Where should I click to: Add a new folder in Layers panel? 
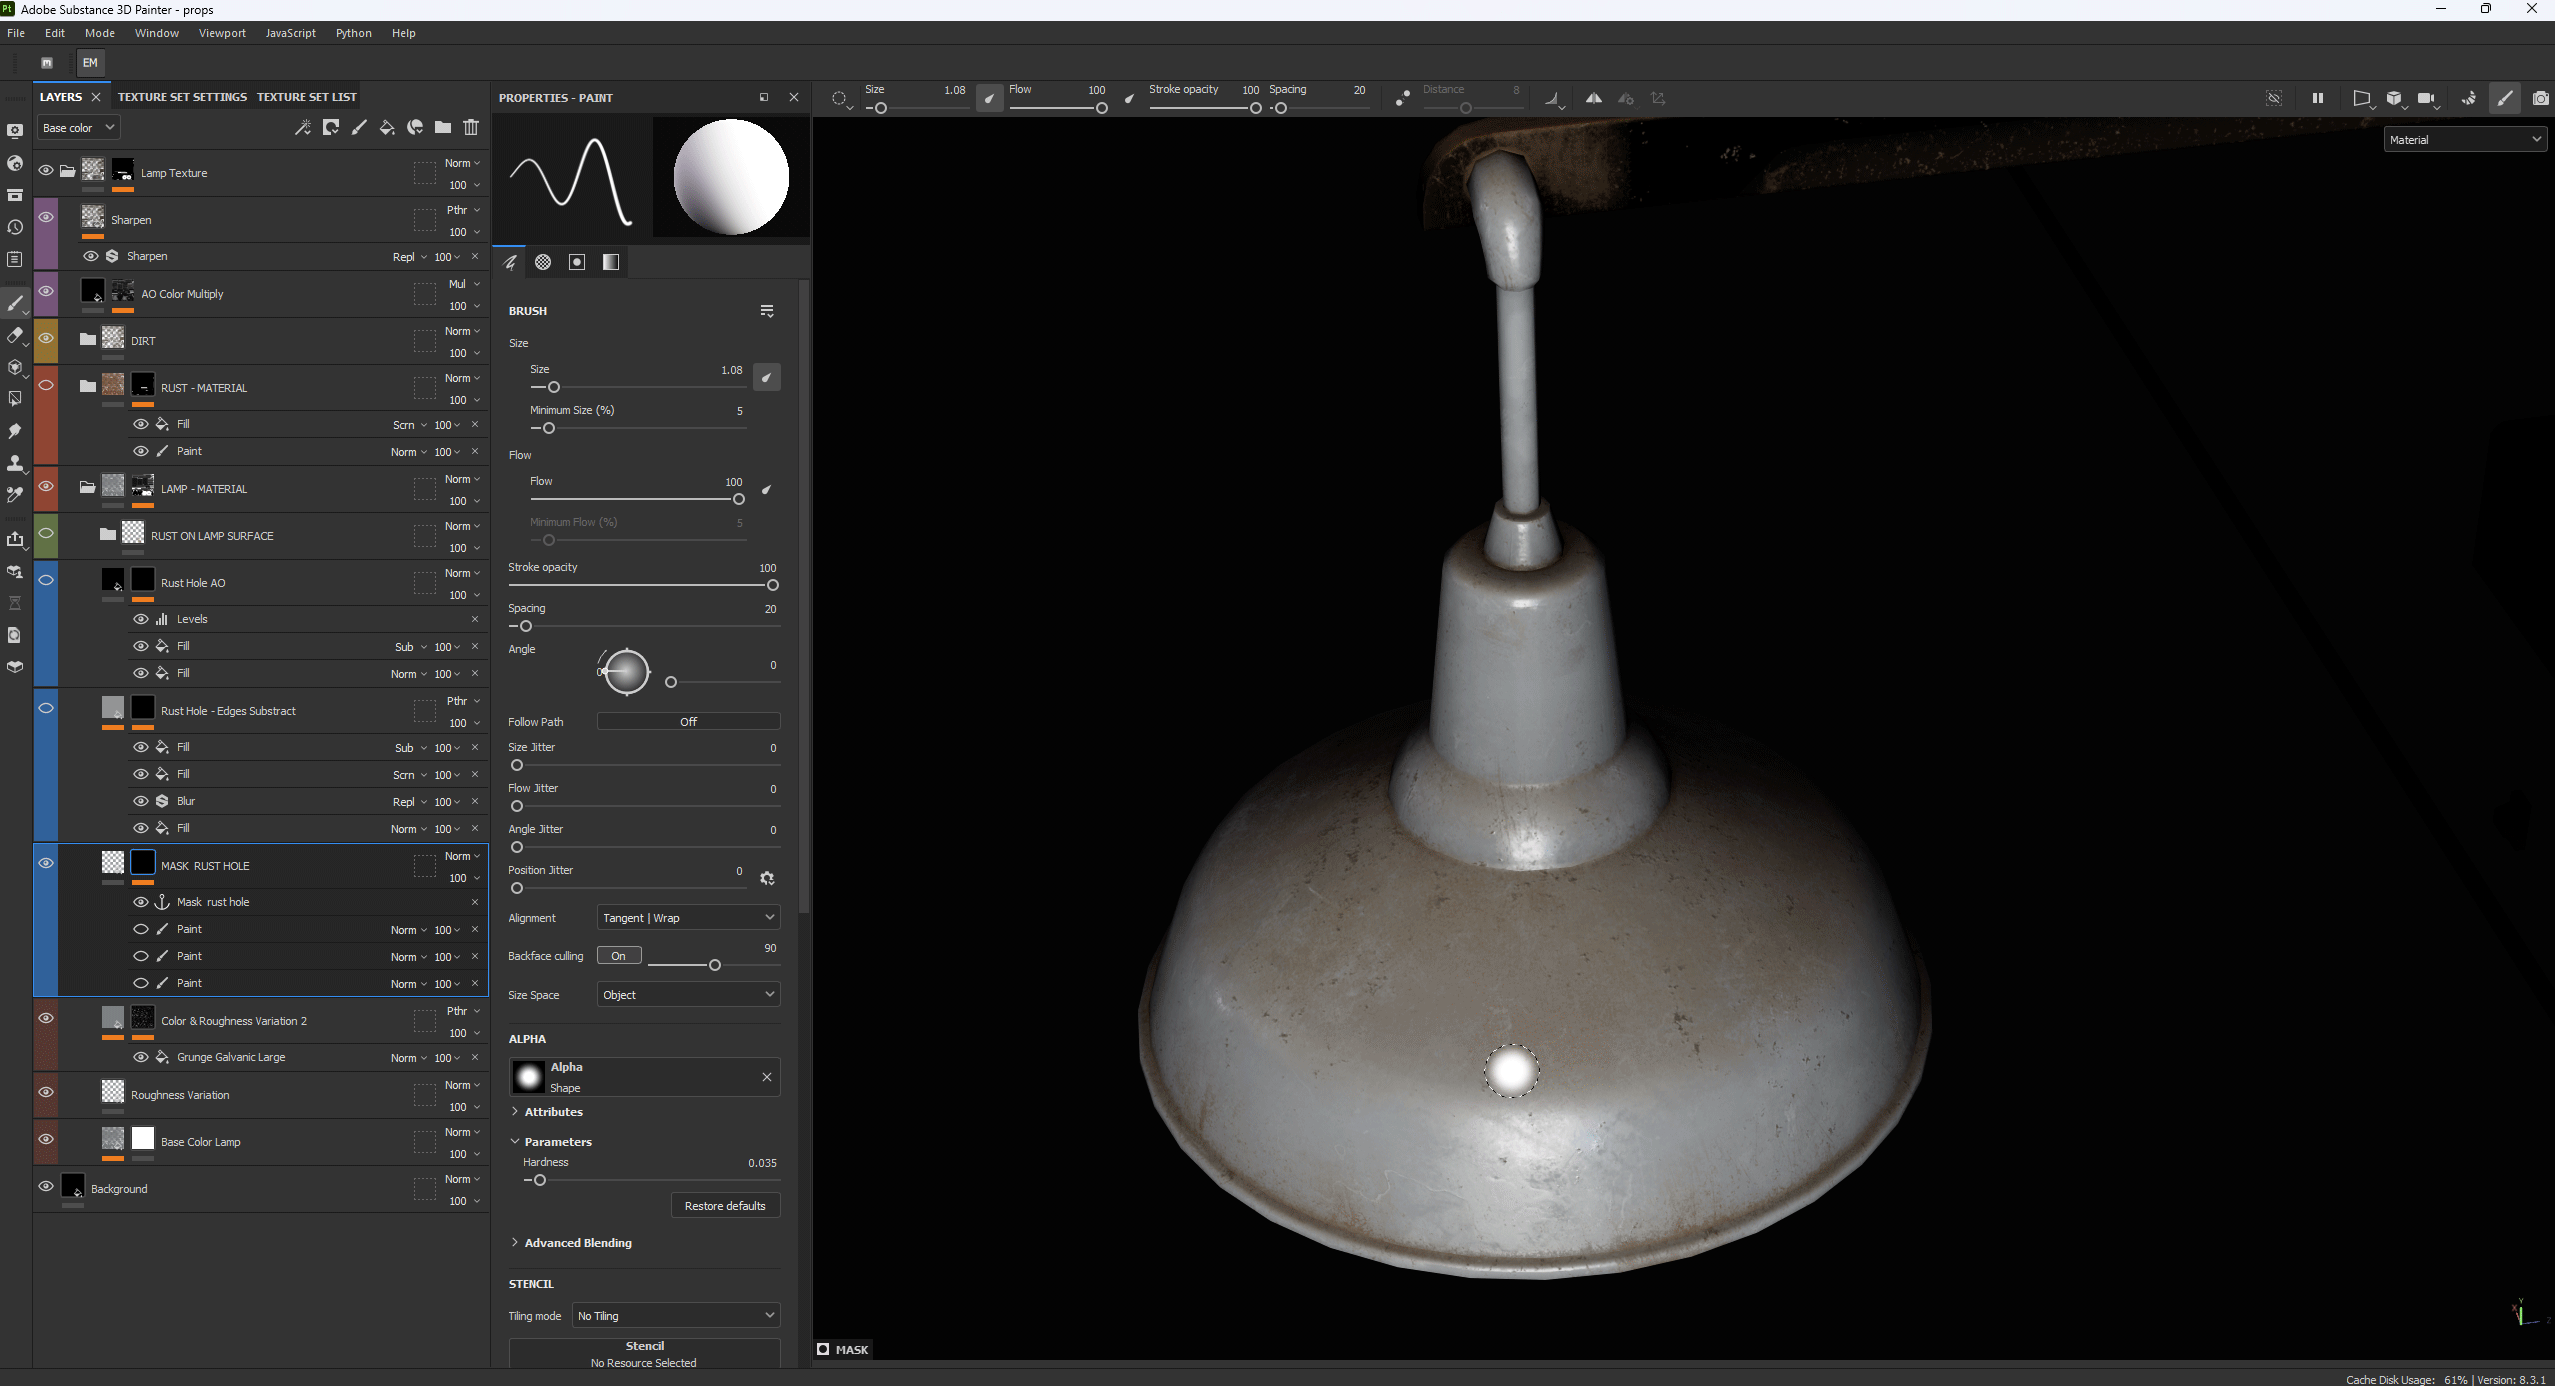[443, 127]
